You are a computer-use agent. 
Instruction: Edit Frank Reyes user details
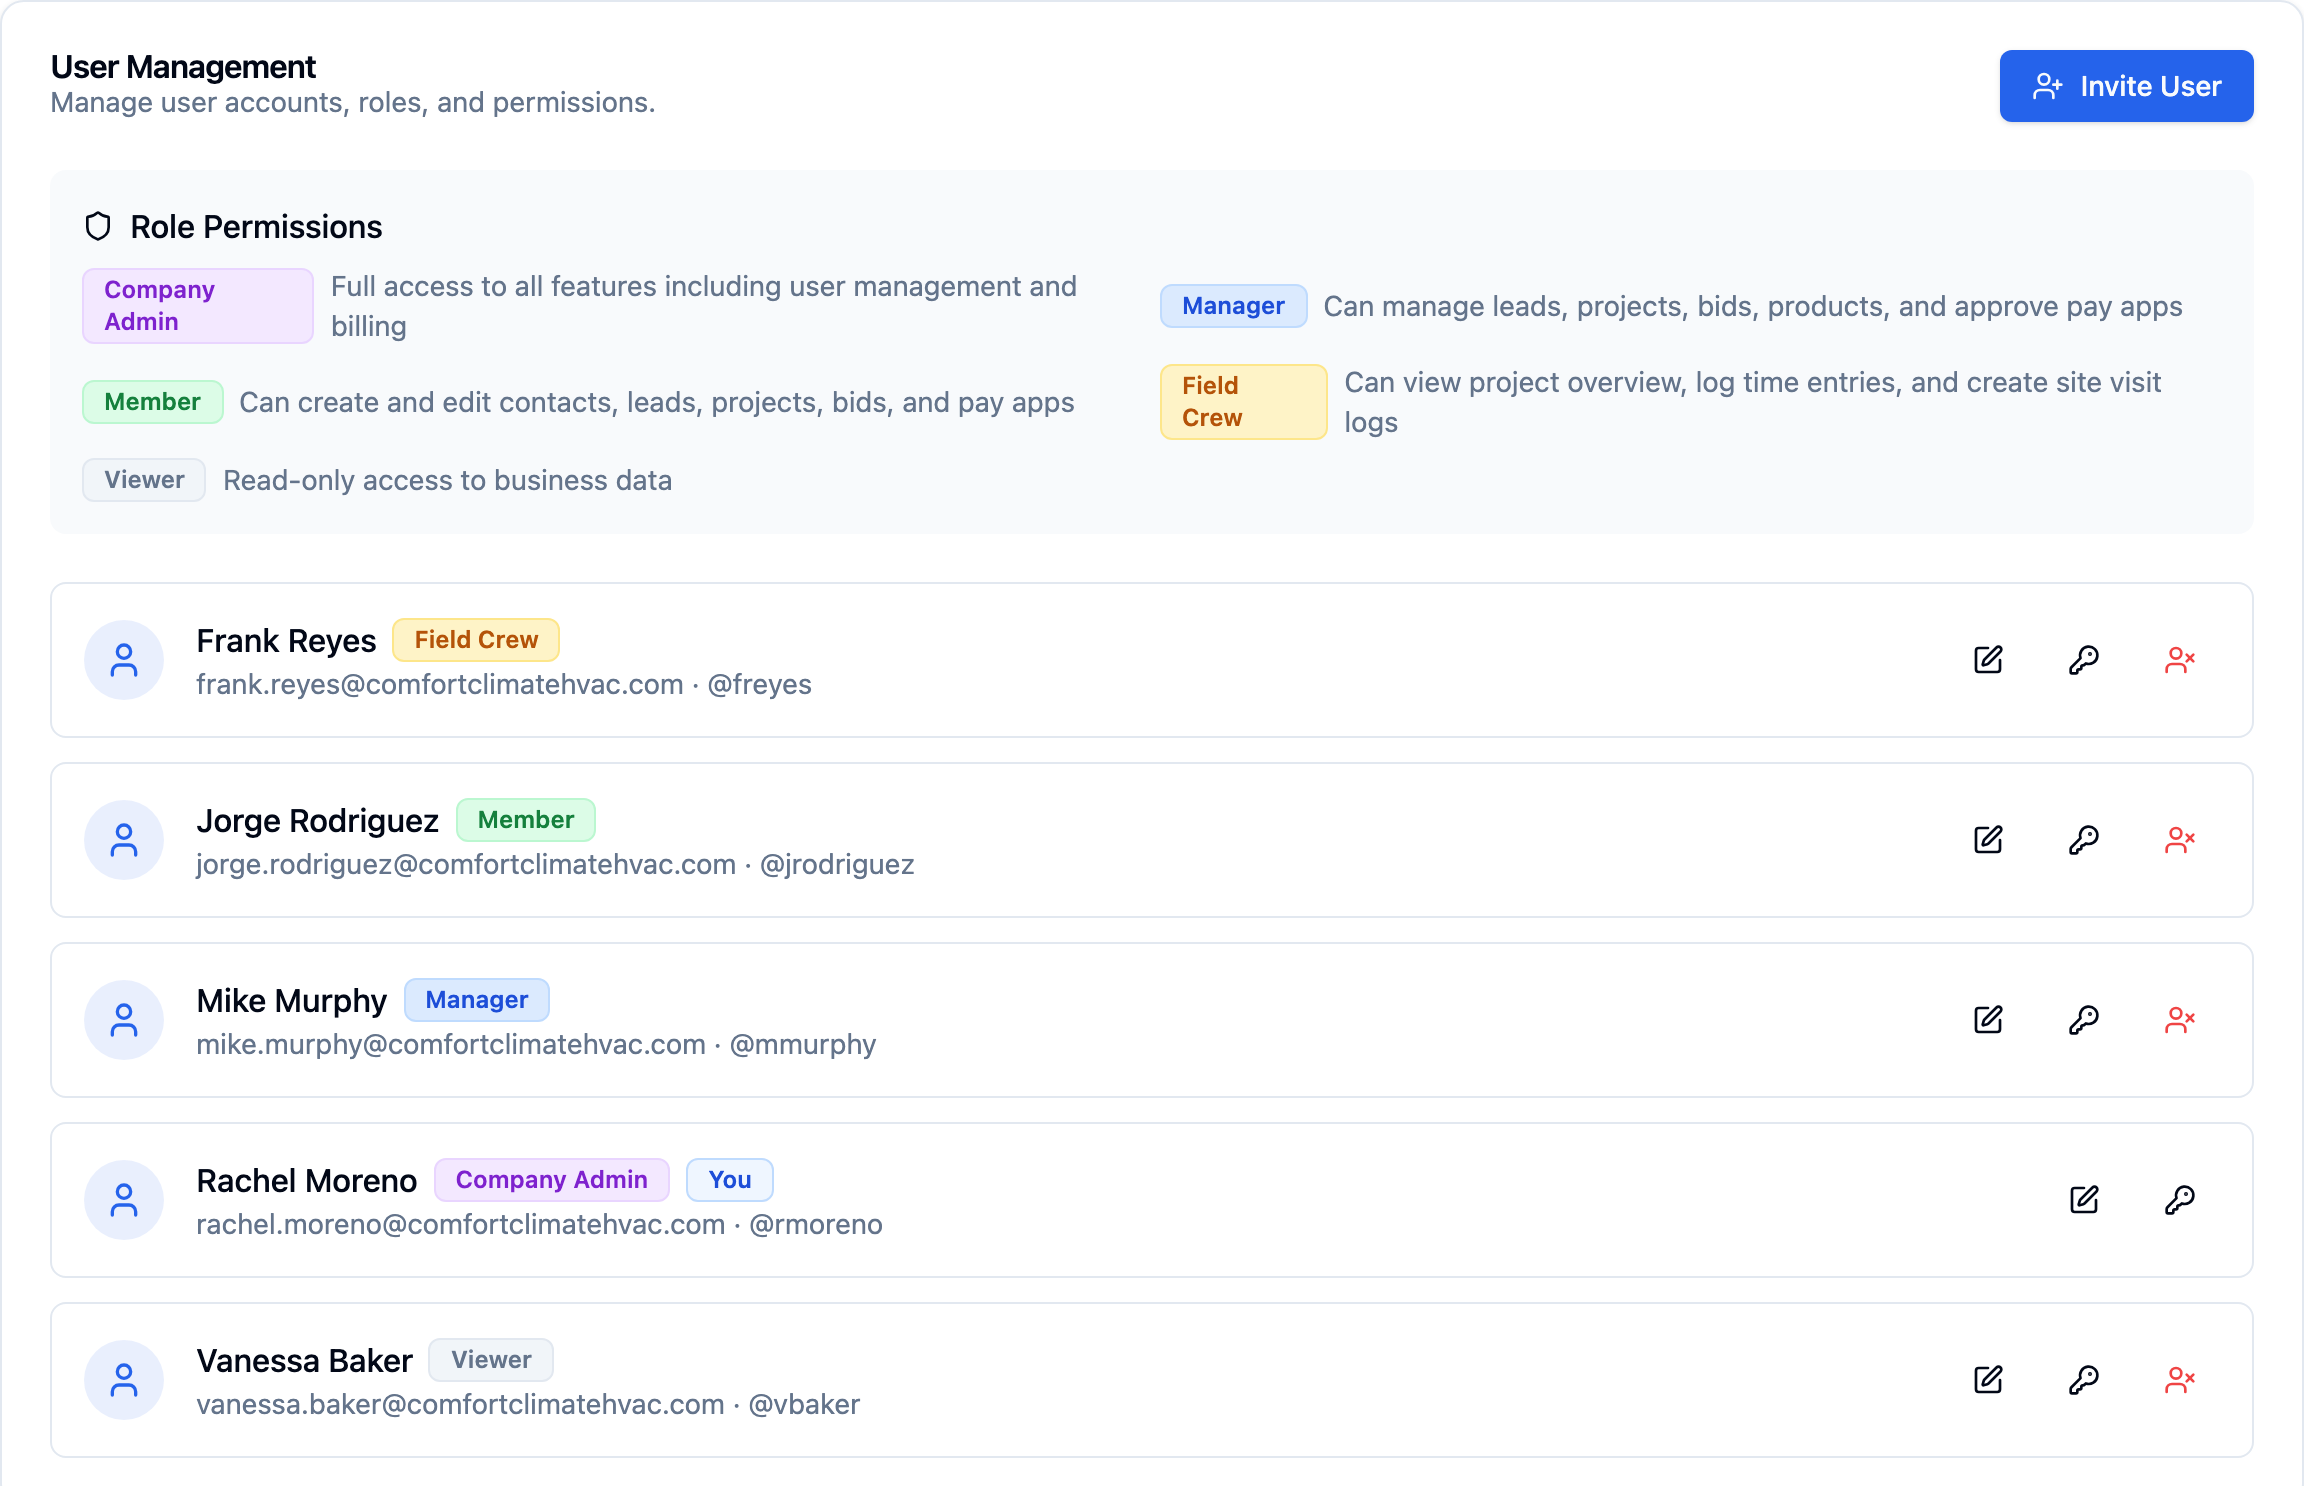(x=1988, y=660)
